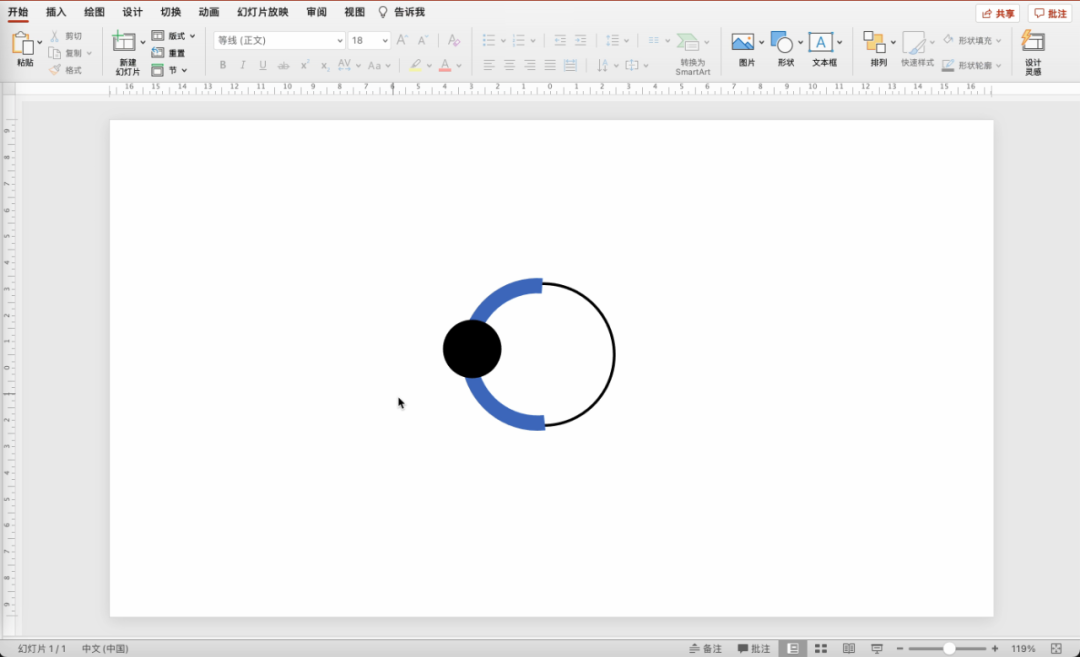Expand the Layout (版式) dropdown
1080x657 pixels.
(192, 36)
